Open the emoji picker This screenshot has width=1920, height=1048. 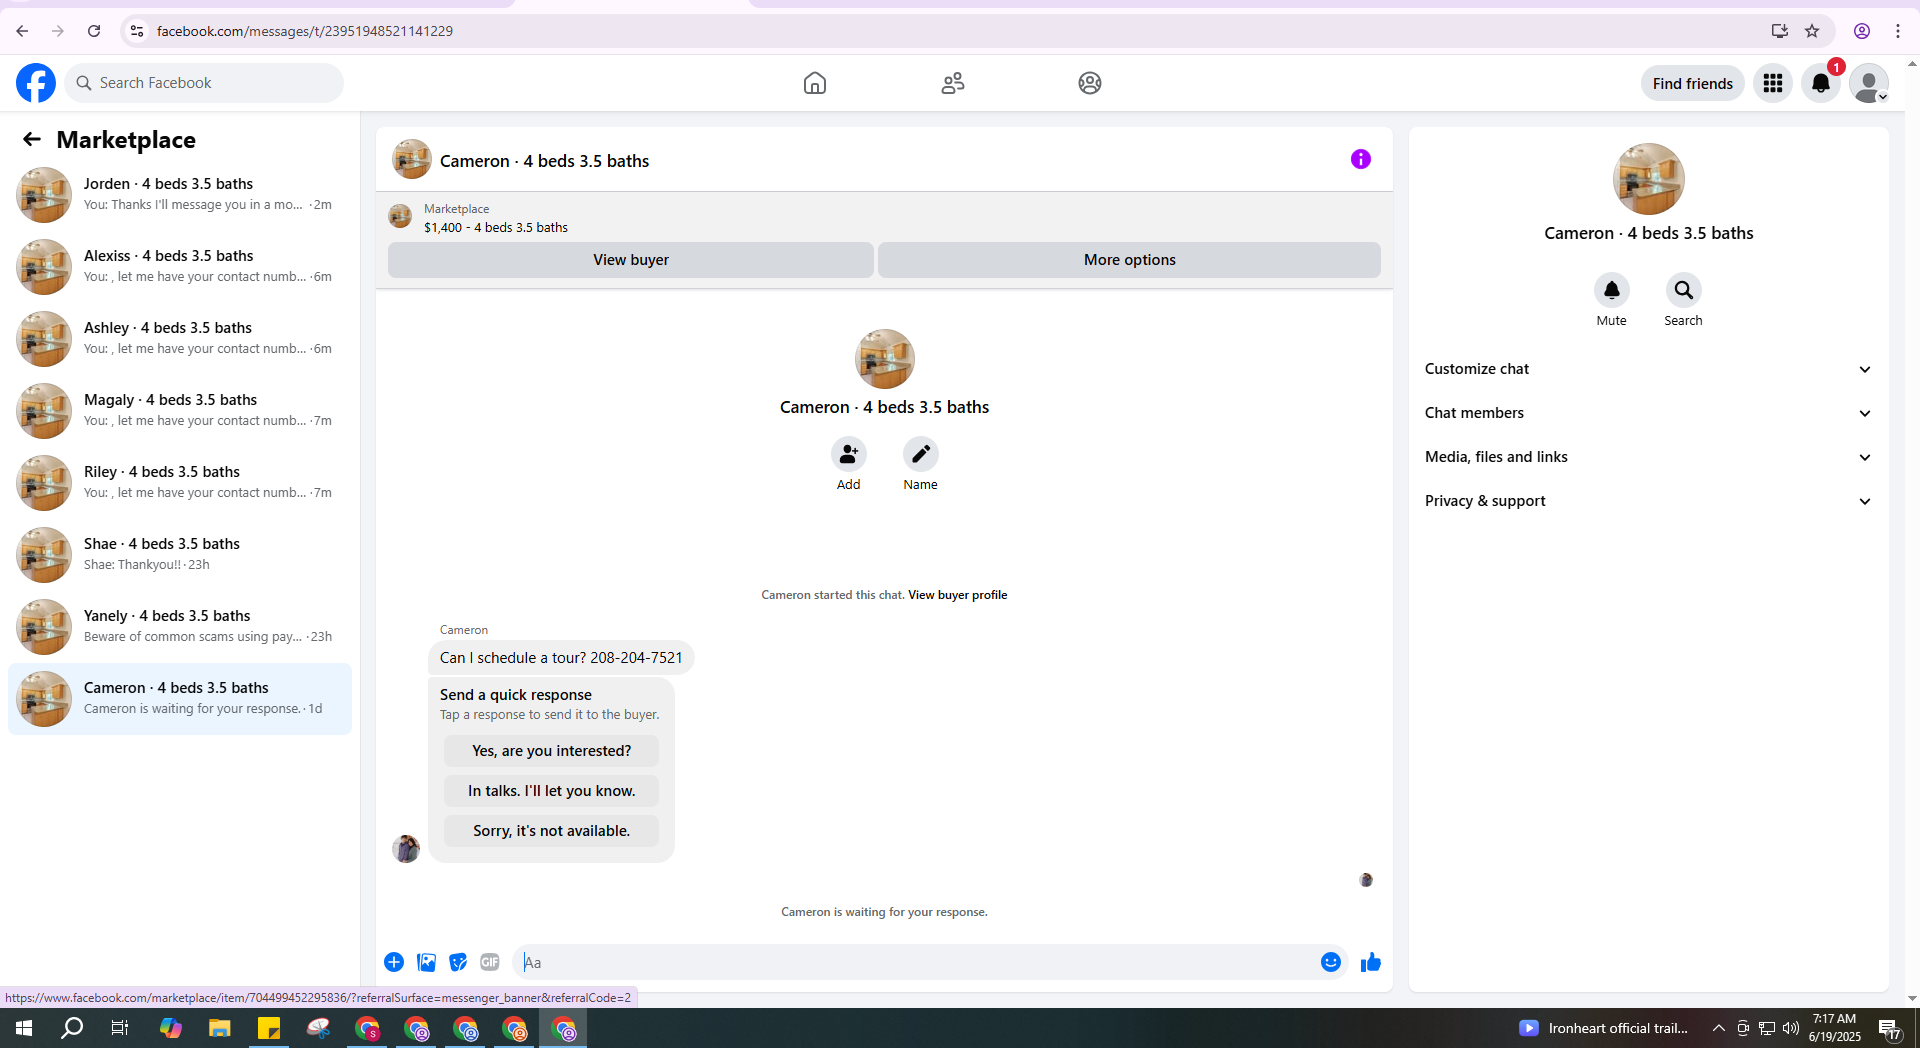coord(1331,962)
